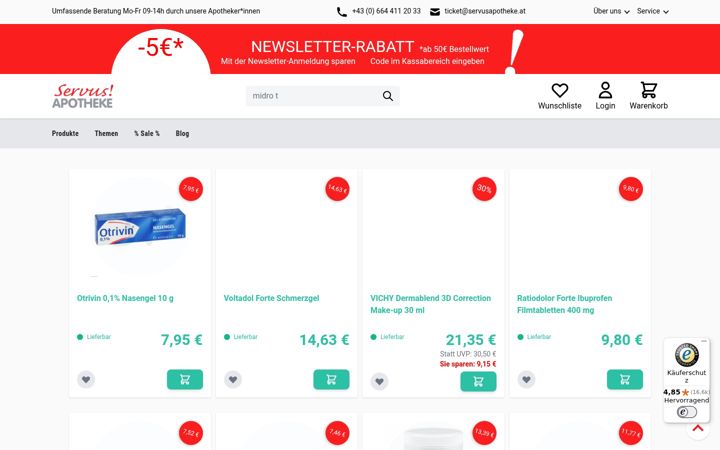Open the Themen menu
Image resolution: width=720 pixels, height=450 pixels.
(106, 134)
